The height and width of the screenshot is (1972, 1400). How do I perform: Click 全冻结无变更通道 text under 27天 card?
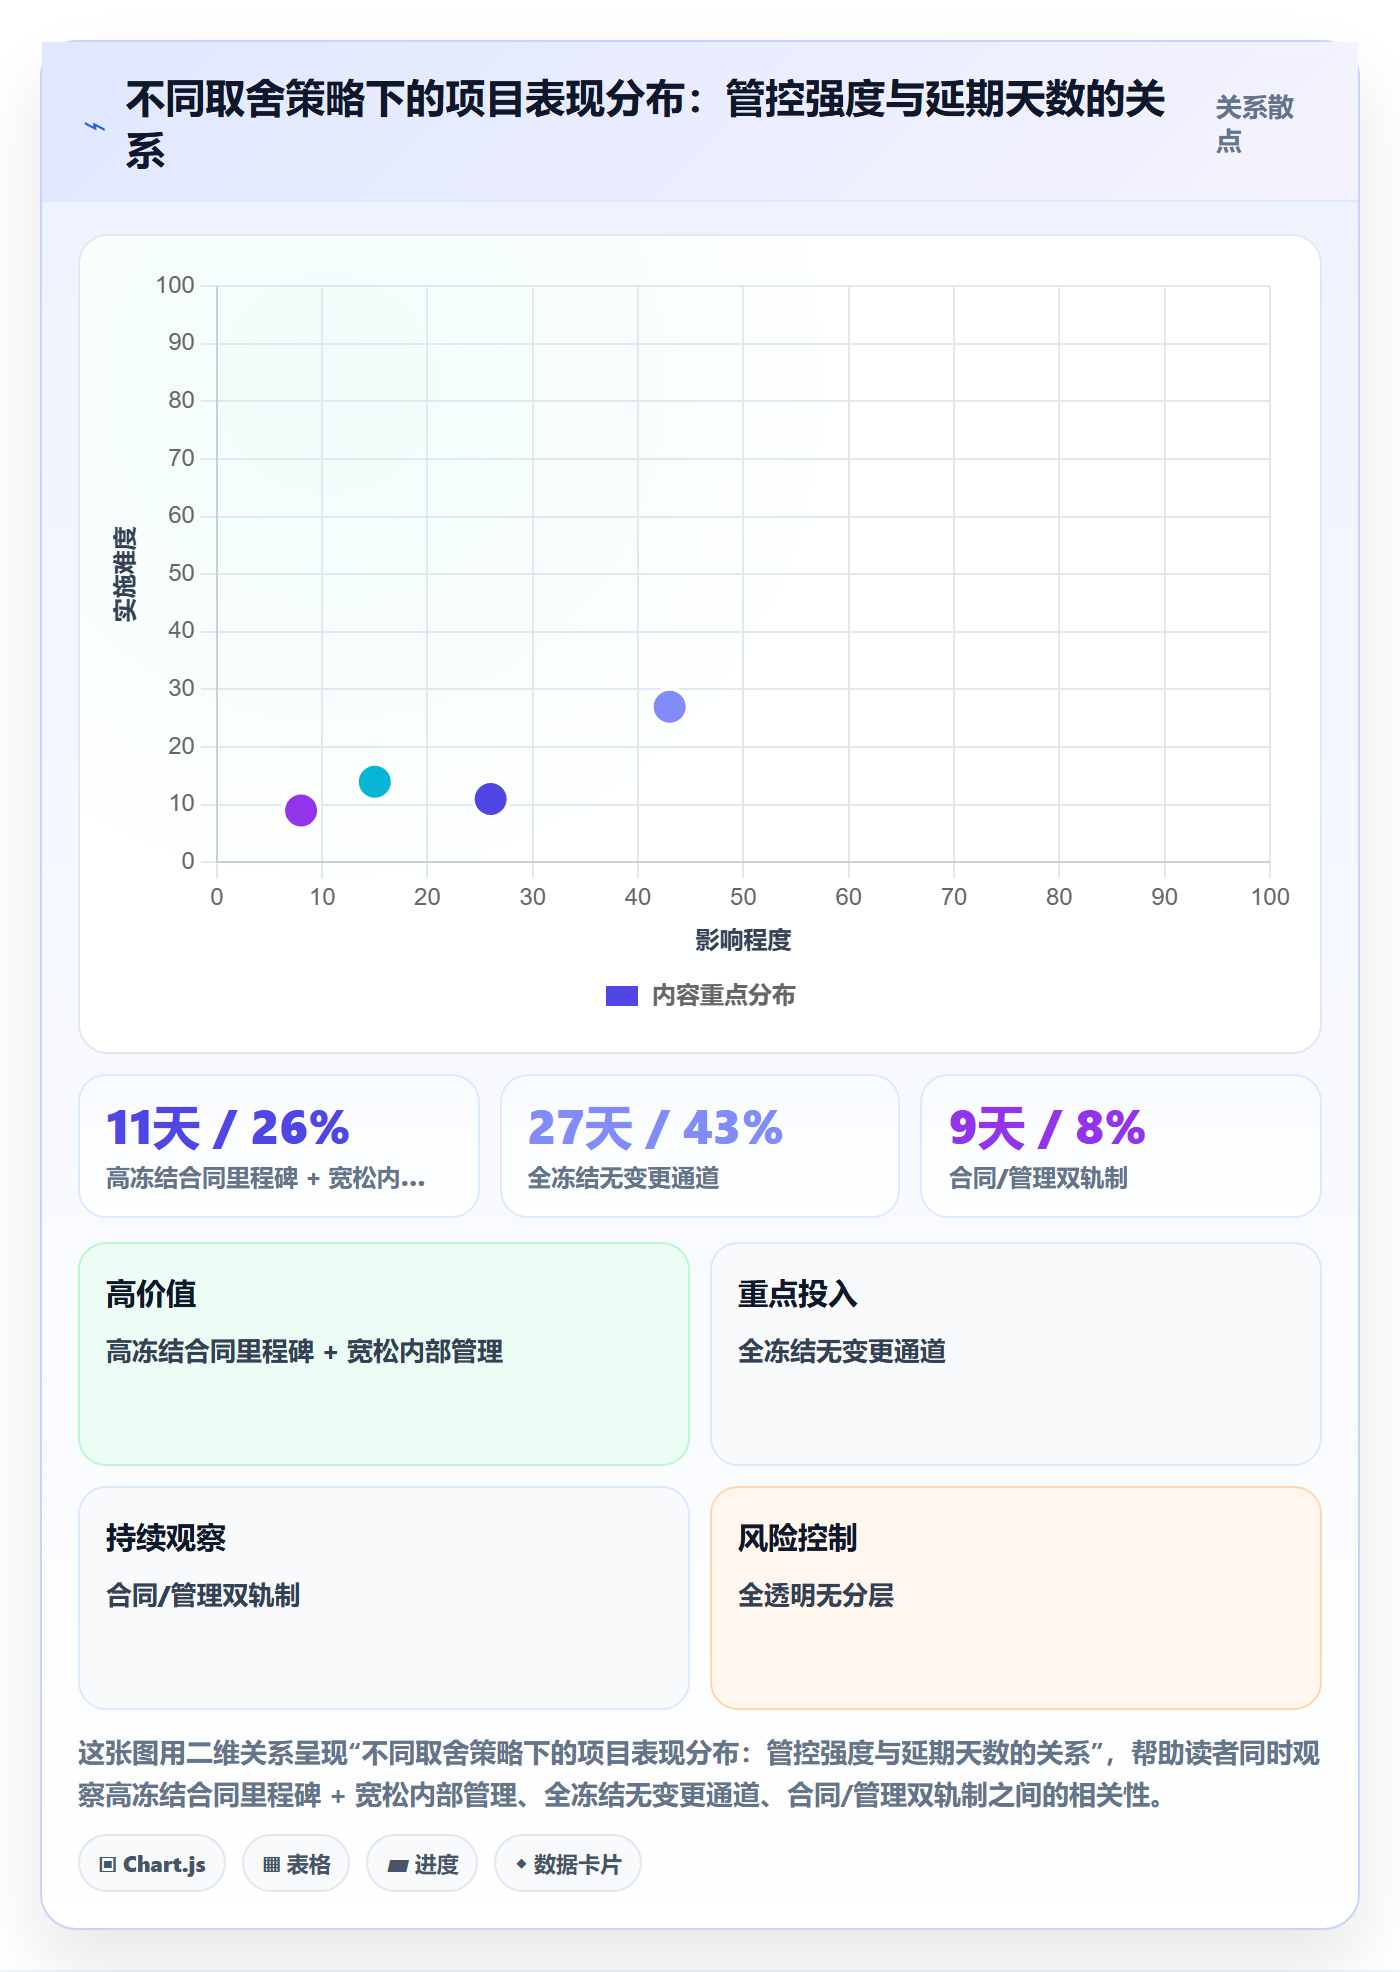tap(624, 1178)
